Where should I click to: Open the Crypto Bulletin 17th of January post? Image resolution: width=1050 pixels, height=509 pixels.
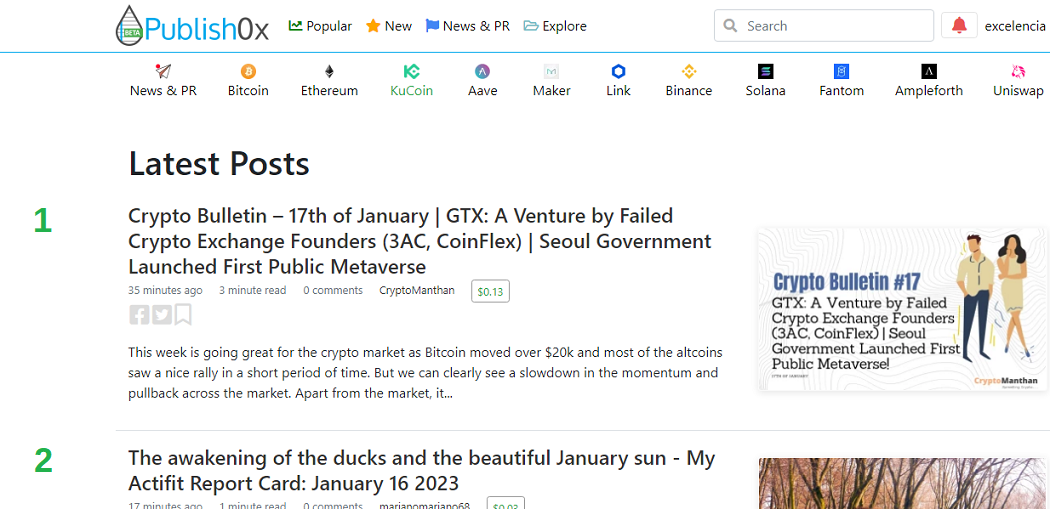click(x=419, y=241)
